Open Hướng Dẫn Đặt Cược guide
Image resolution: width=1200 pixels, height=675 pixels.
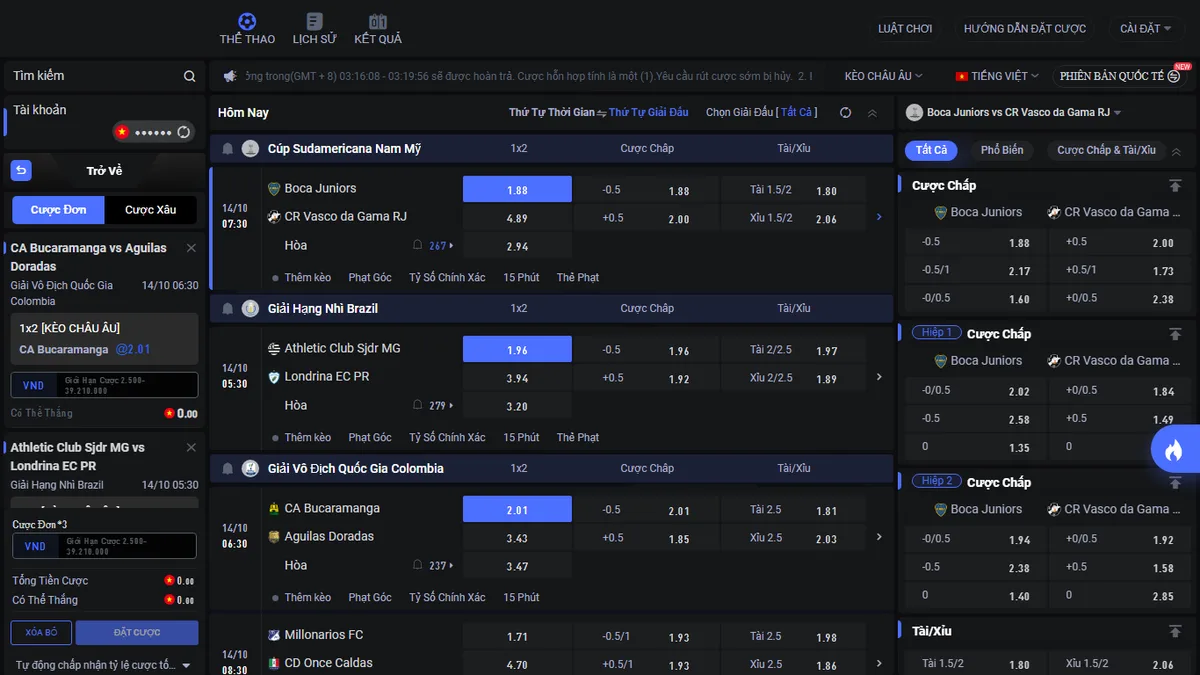tap(1025, 29)
